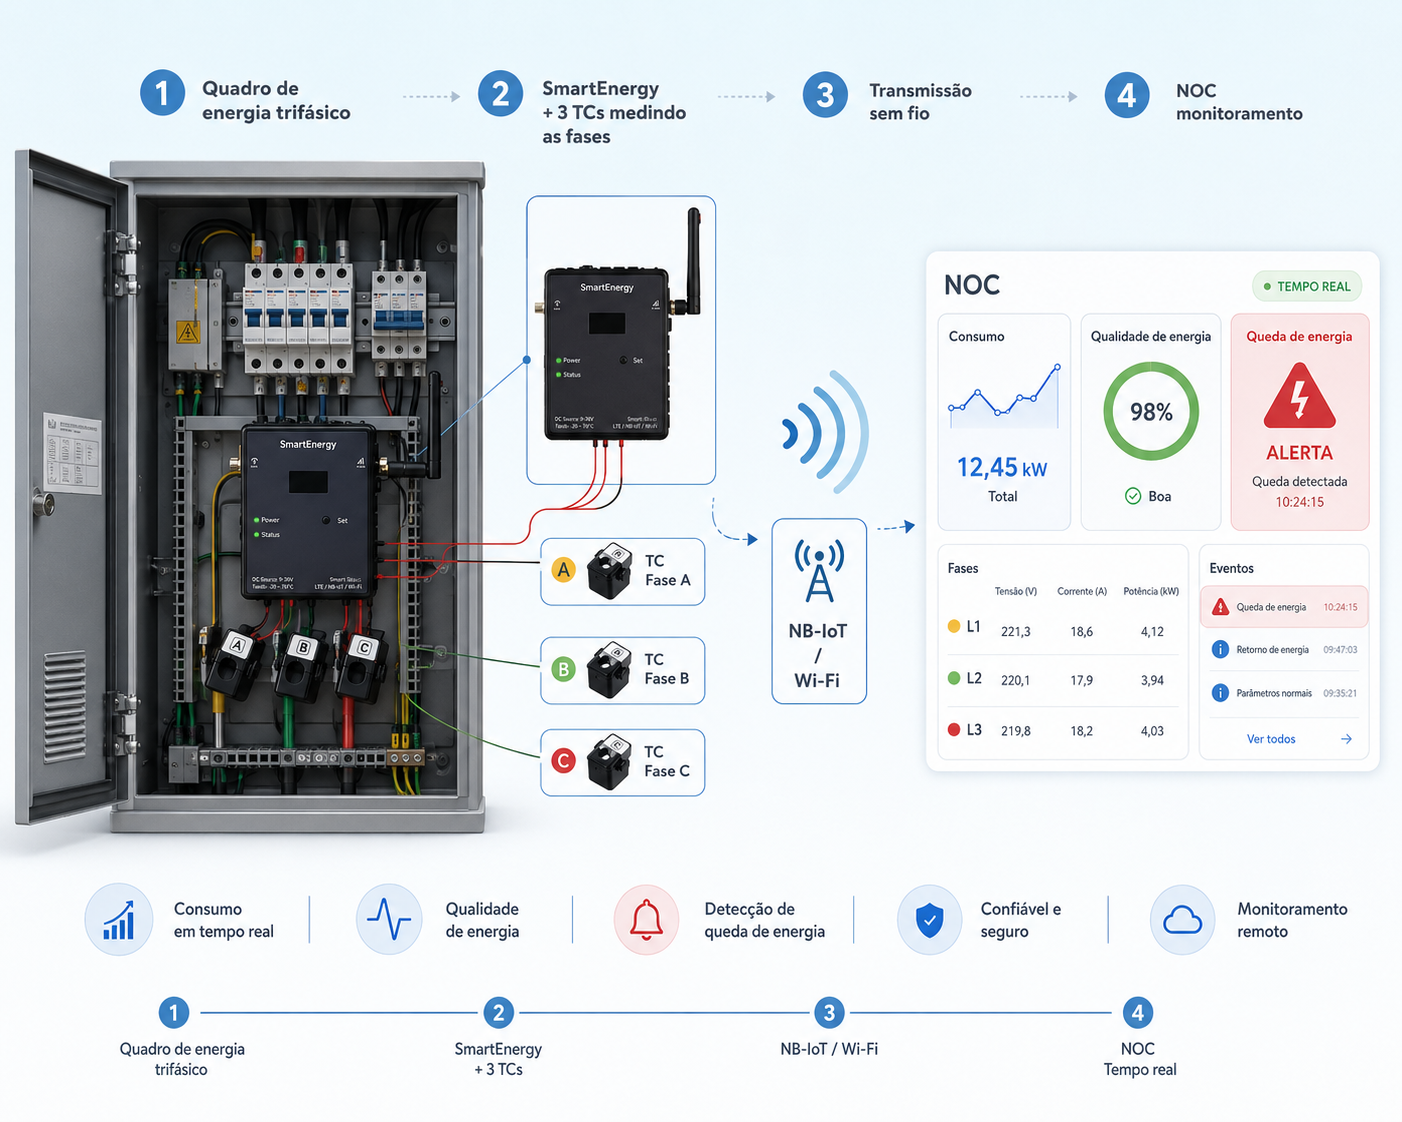Click the red C phase badge
The height and width of the screenshot is (1122, 1402).
click(x=564, y=761)
